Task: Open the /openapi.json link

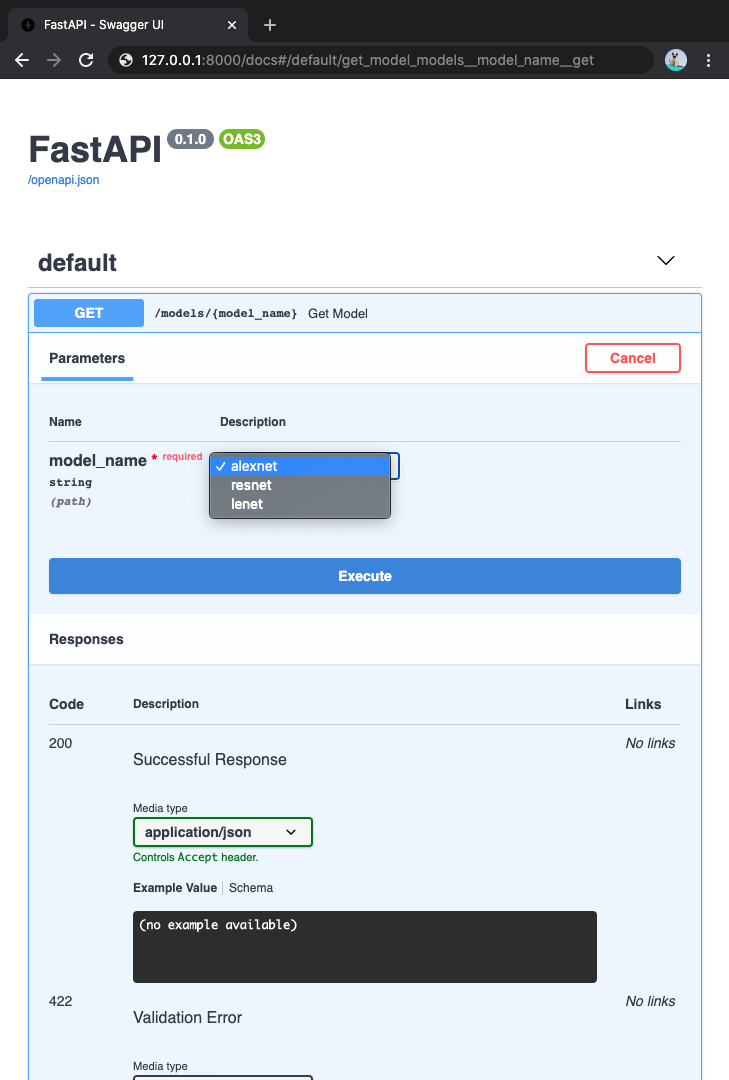Action: [x=62, y=179]
